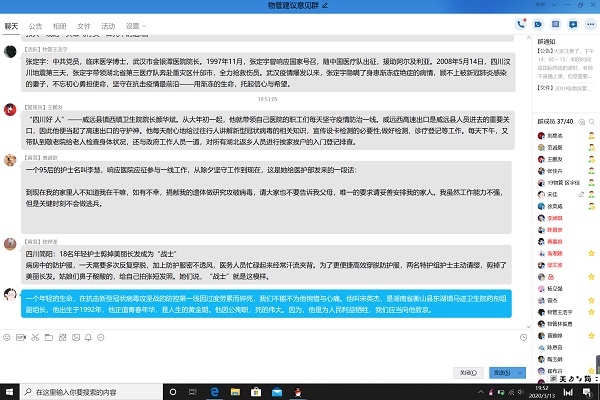Image resolution: width=600 pixels, height=400 pixels.
Task: Click the bell reminder icon
Action: (x=88, y=337)
